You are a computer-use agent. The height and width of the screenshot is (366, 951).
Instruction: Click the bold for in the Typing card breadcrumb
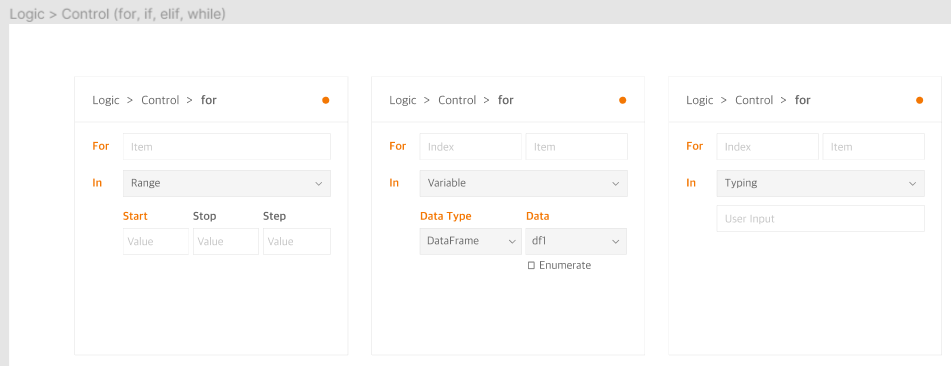click(x=802, y=100)
